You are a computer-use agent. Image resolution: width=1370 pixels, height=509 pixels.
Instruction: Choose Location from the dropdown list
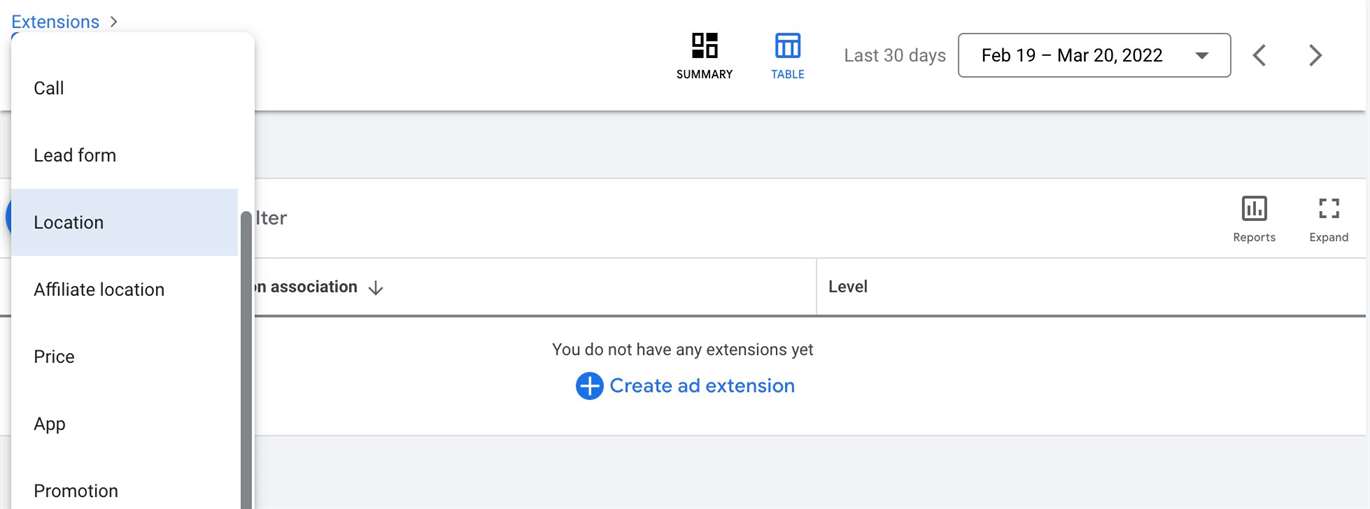[125, 222]
